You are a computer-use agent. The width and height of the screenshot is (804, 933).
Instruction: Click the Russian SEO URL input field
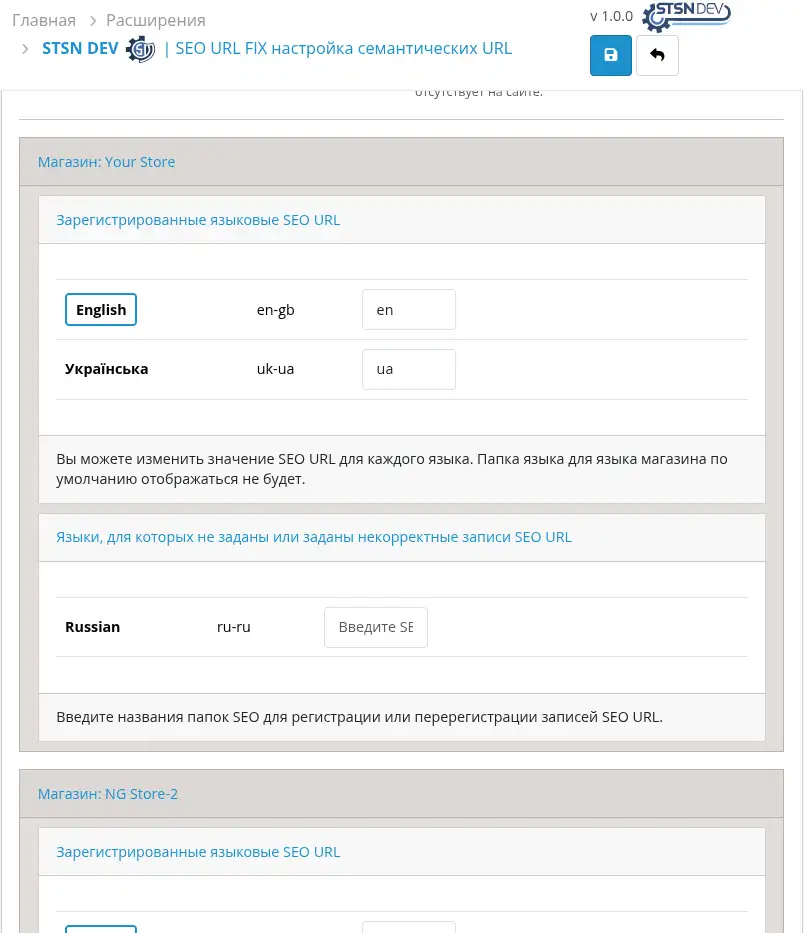[375, 627]
